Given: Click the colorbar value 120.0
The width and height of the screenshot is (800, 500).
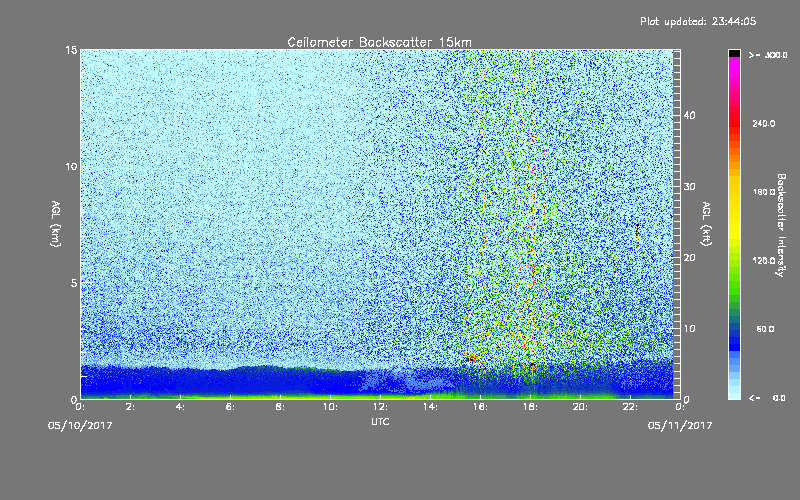Looking at the screenshot, I should [764, 260].
